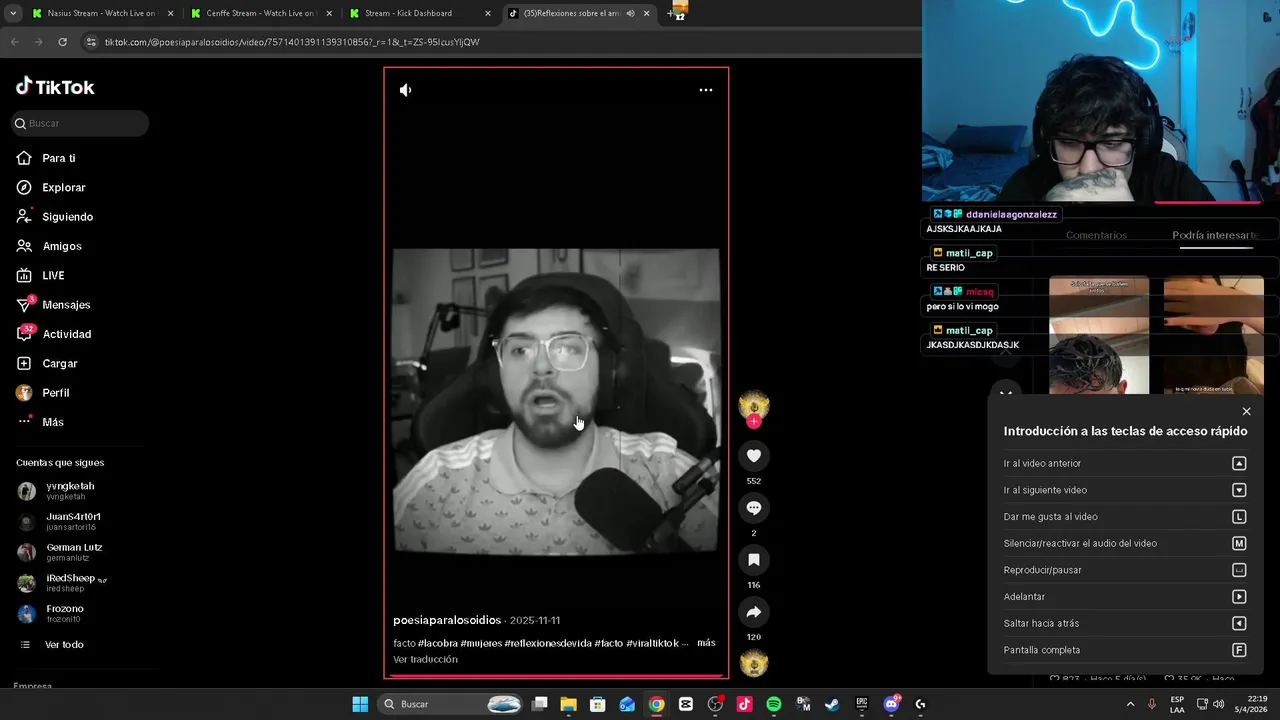Open followed account yvngketah
Image resolution: width=1280 pixels, height=720 pixels.
coord(70,491)
